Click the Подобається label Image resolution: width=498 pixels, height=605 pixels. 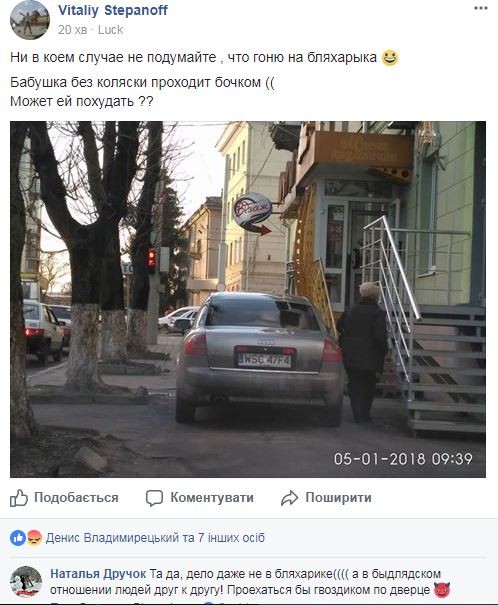76,498
